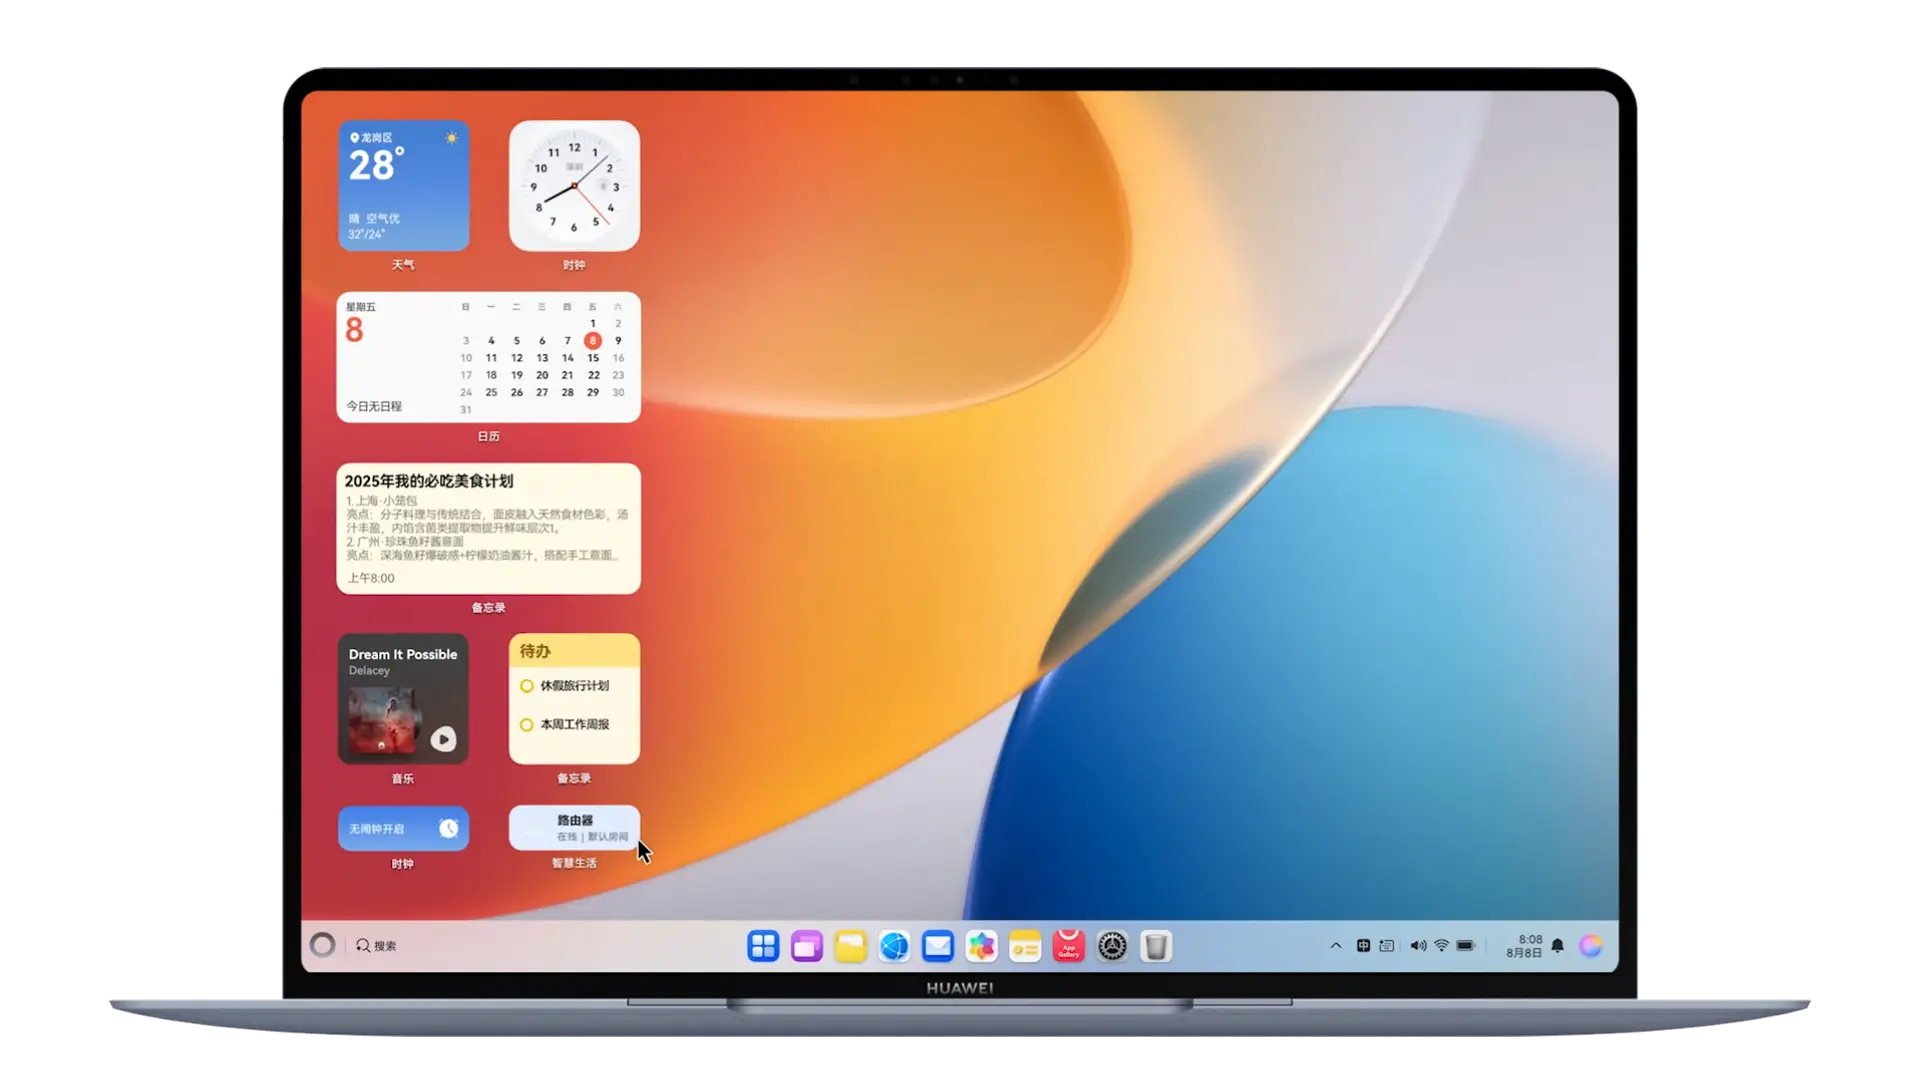Select date 1 in calendar widget

tap(593, 324)
